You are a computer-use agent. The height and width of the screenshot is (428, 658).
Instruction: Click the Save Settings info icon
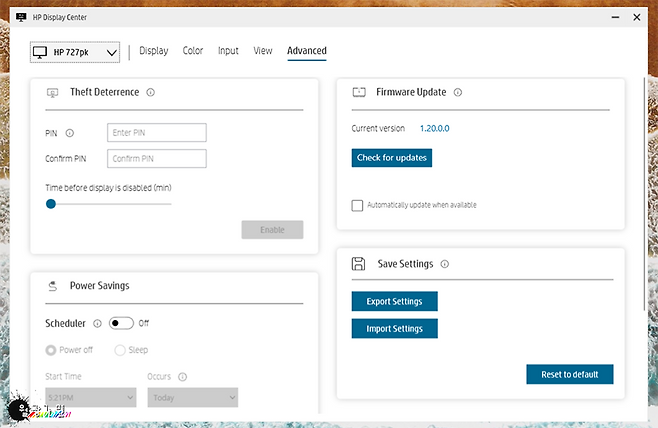(444, 264)
